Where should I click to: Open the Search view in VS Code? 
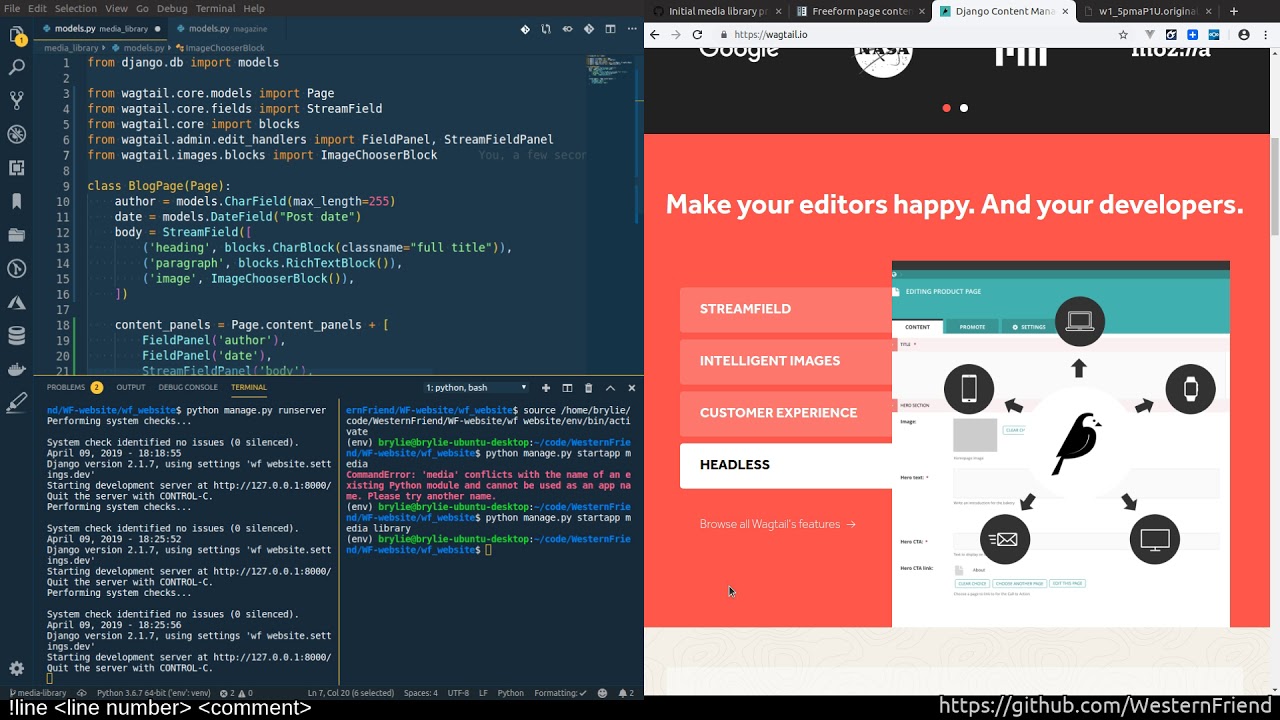click(x=16, y=68)
